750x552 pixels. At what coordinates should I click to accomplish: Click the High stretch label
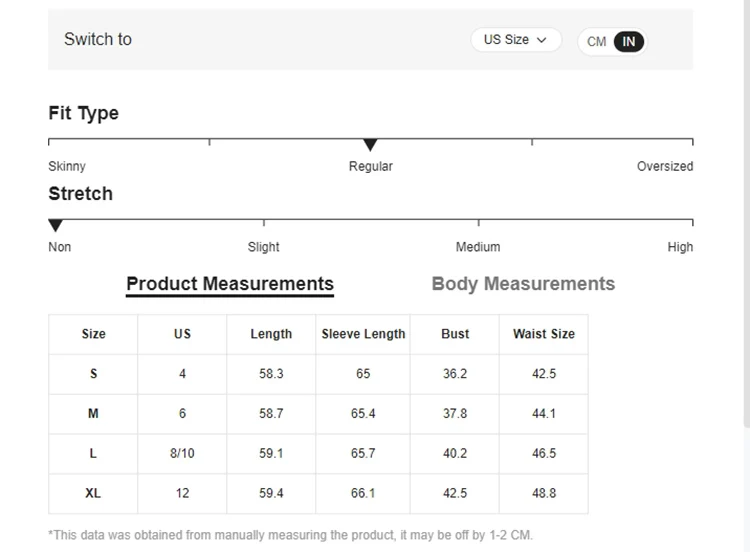(680, 247)
